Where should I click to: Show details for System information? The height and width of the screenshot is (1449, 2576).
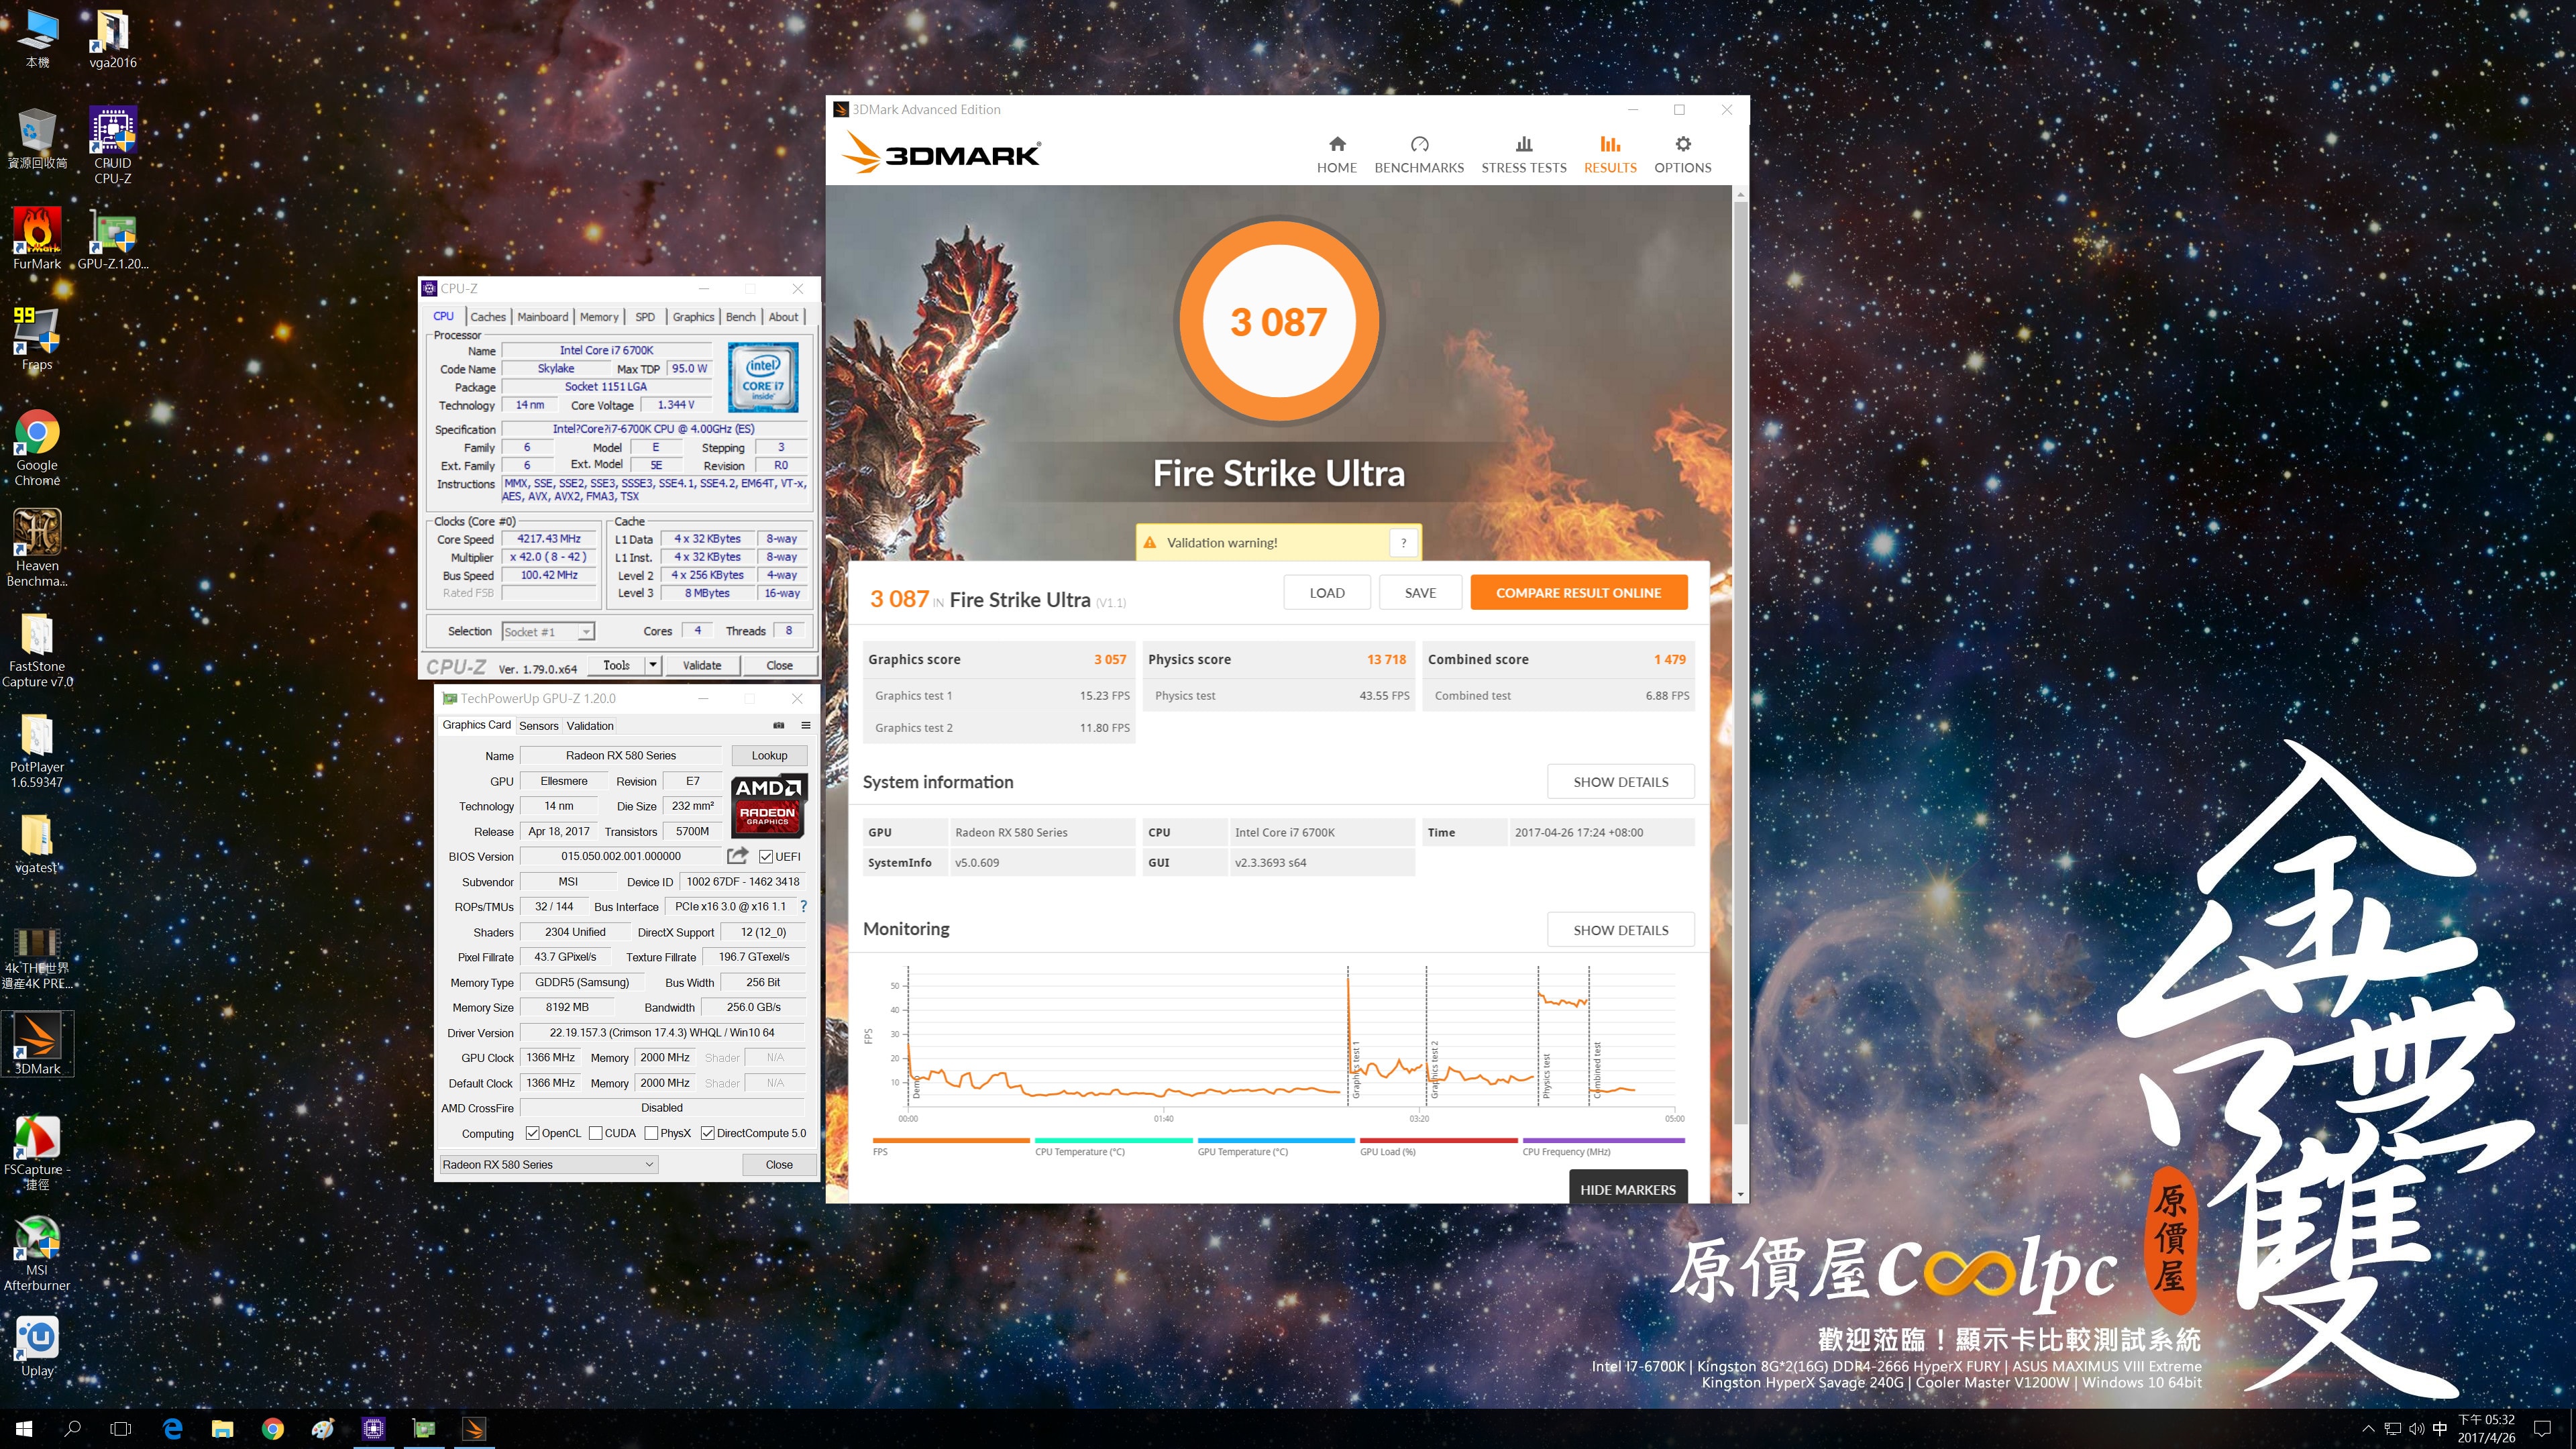tap(1620, 781)
